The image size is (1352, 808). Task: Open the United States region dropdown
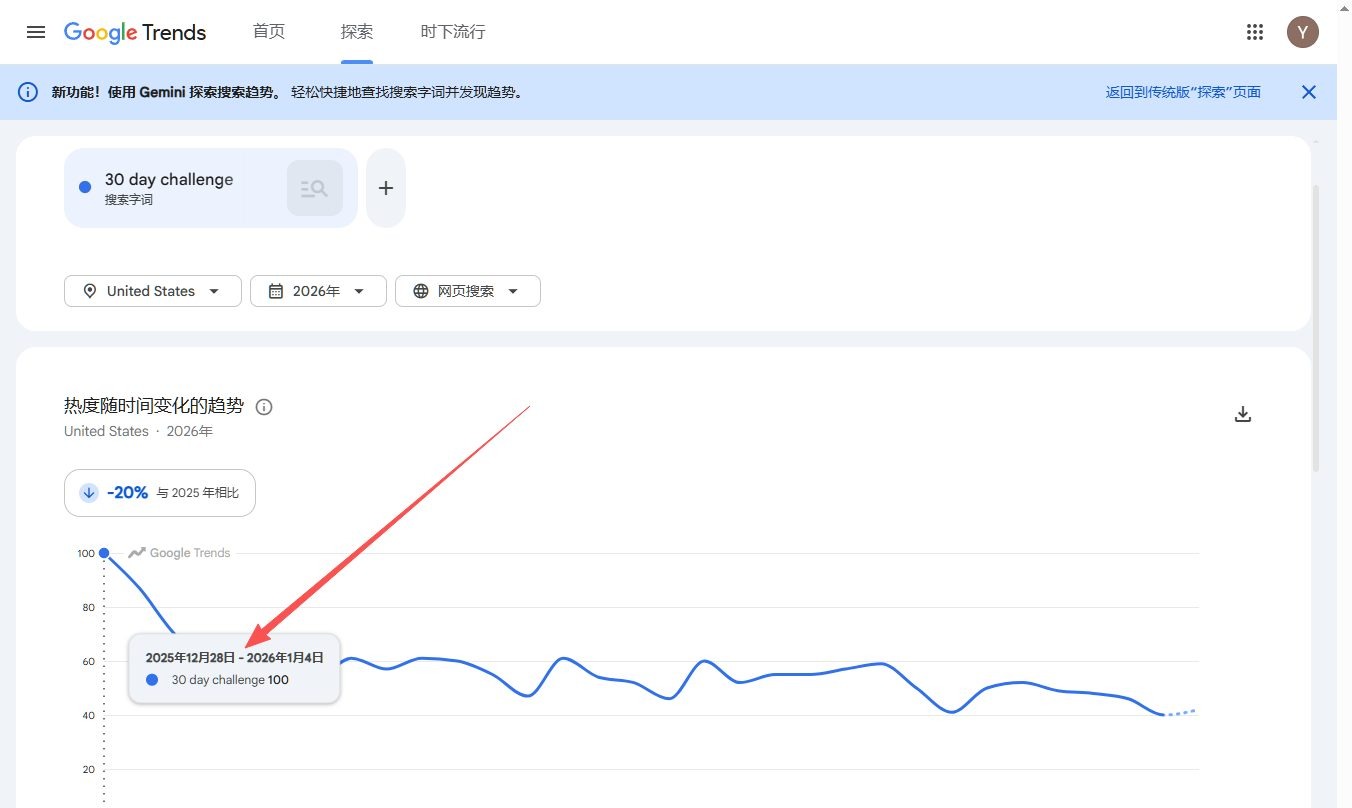click(153, 291)
